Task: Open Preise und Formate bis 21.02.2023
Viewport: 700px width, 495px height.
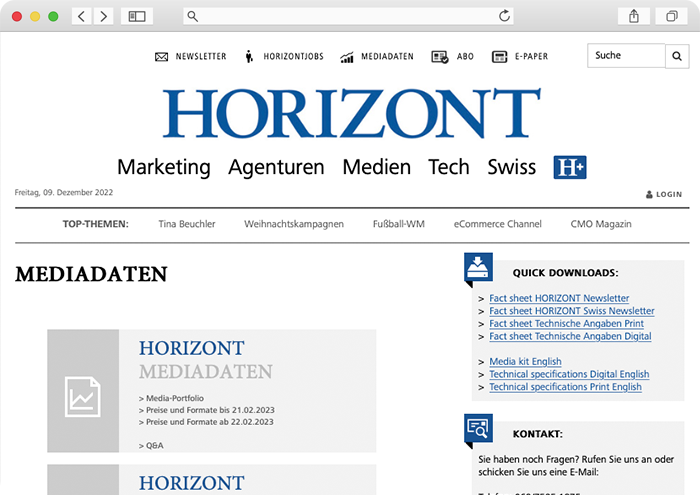Action: 207,410
